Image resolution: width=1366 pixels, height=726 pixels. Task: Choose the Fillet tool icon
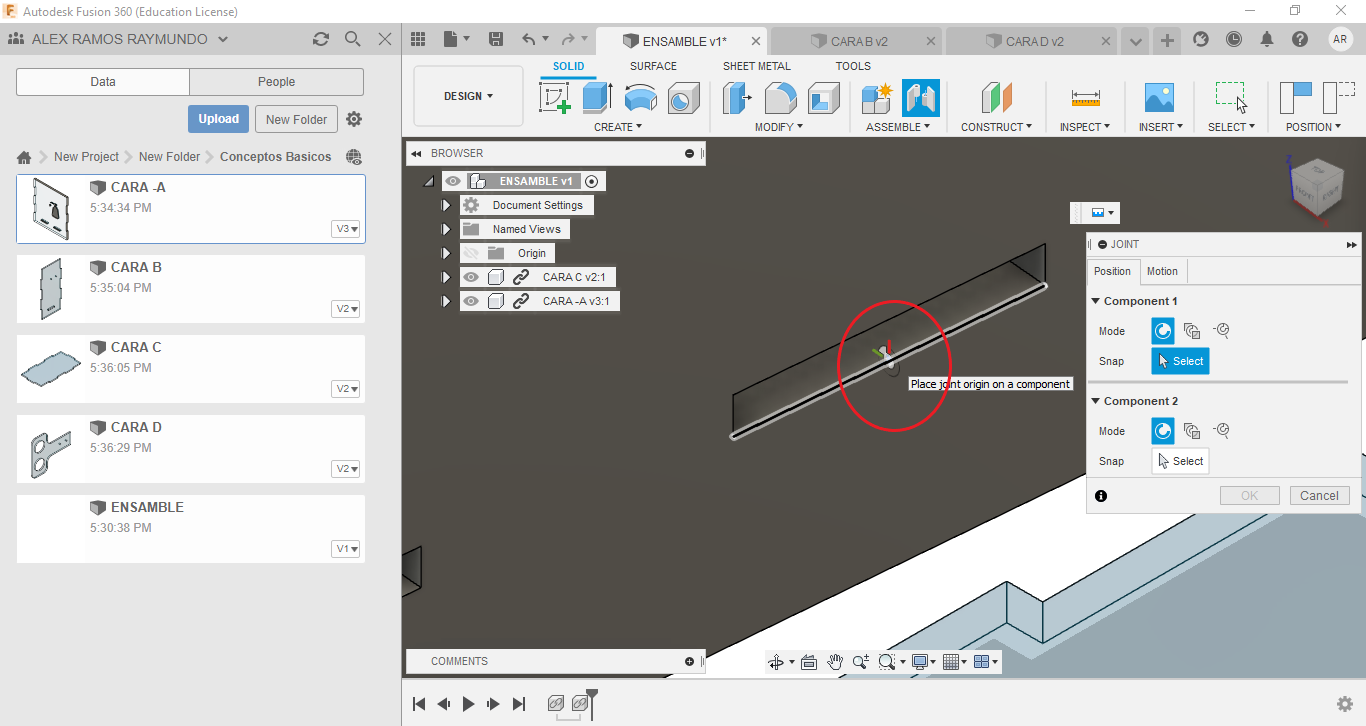point(781,98)
